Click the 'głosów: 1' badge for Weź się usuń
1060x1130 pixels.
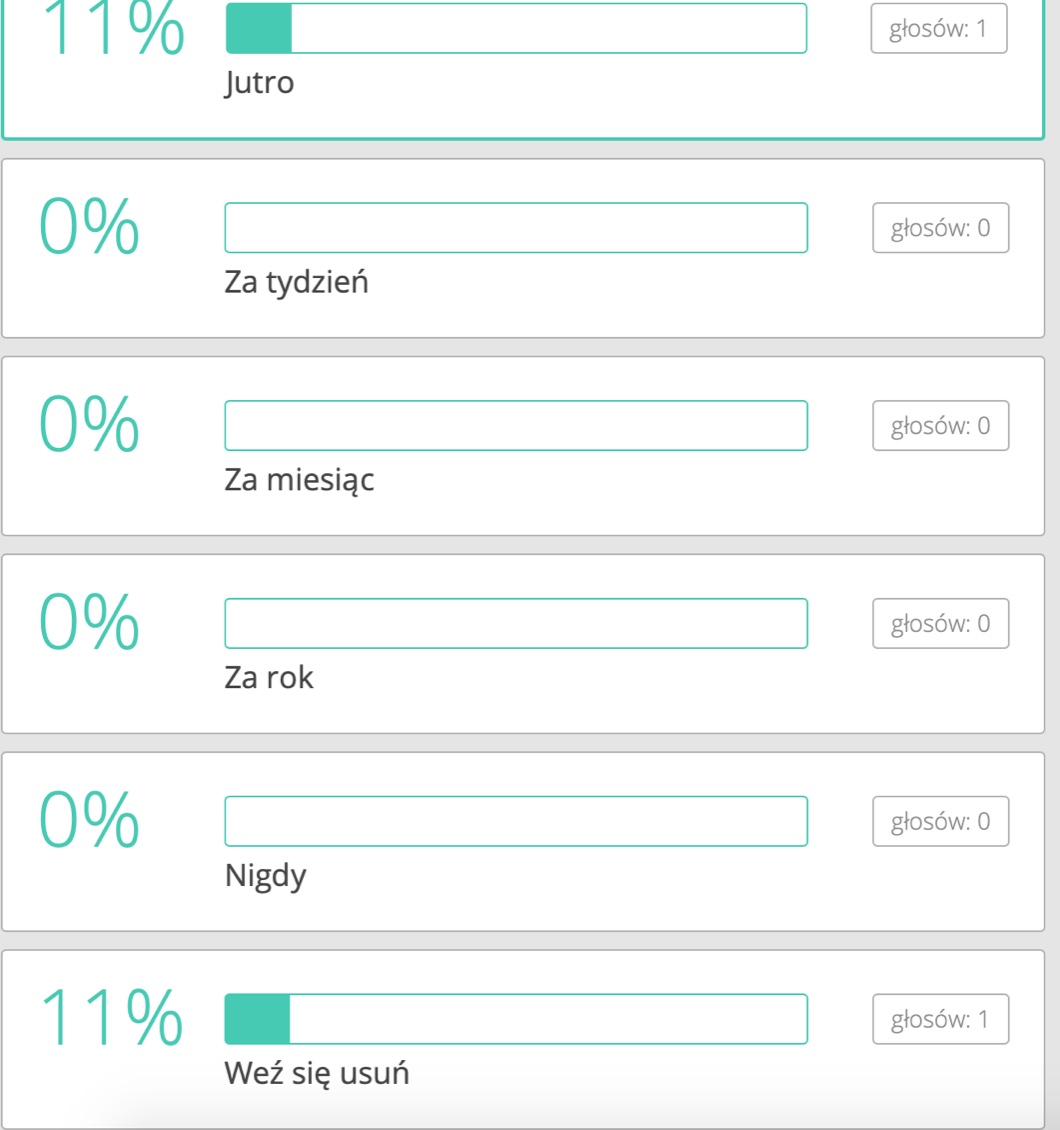[x=940, y=1019]
